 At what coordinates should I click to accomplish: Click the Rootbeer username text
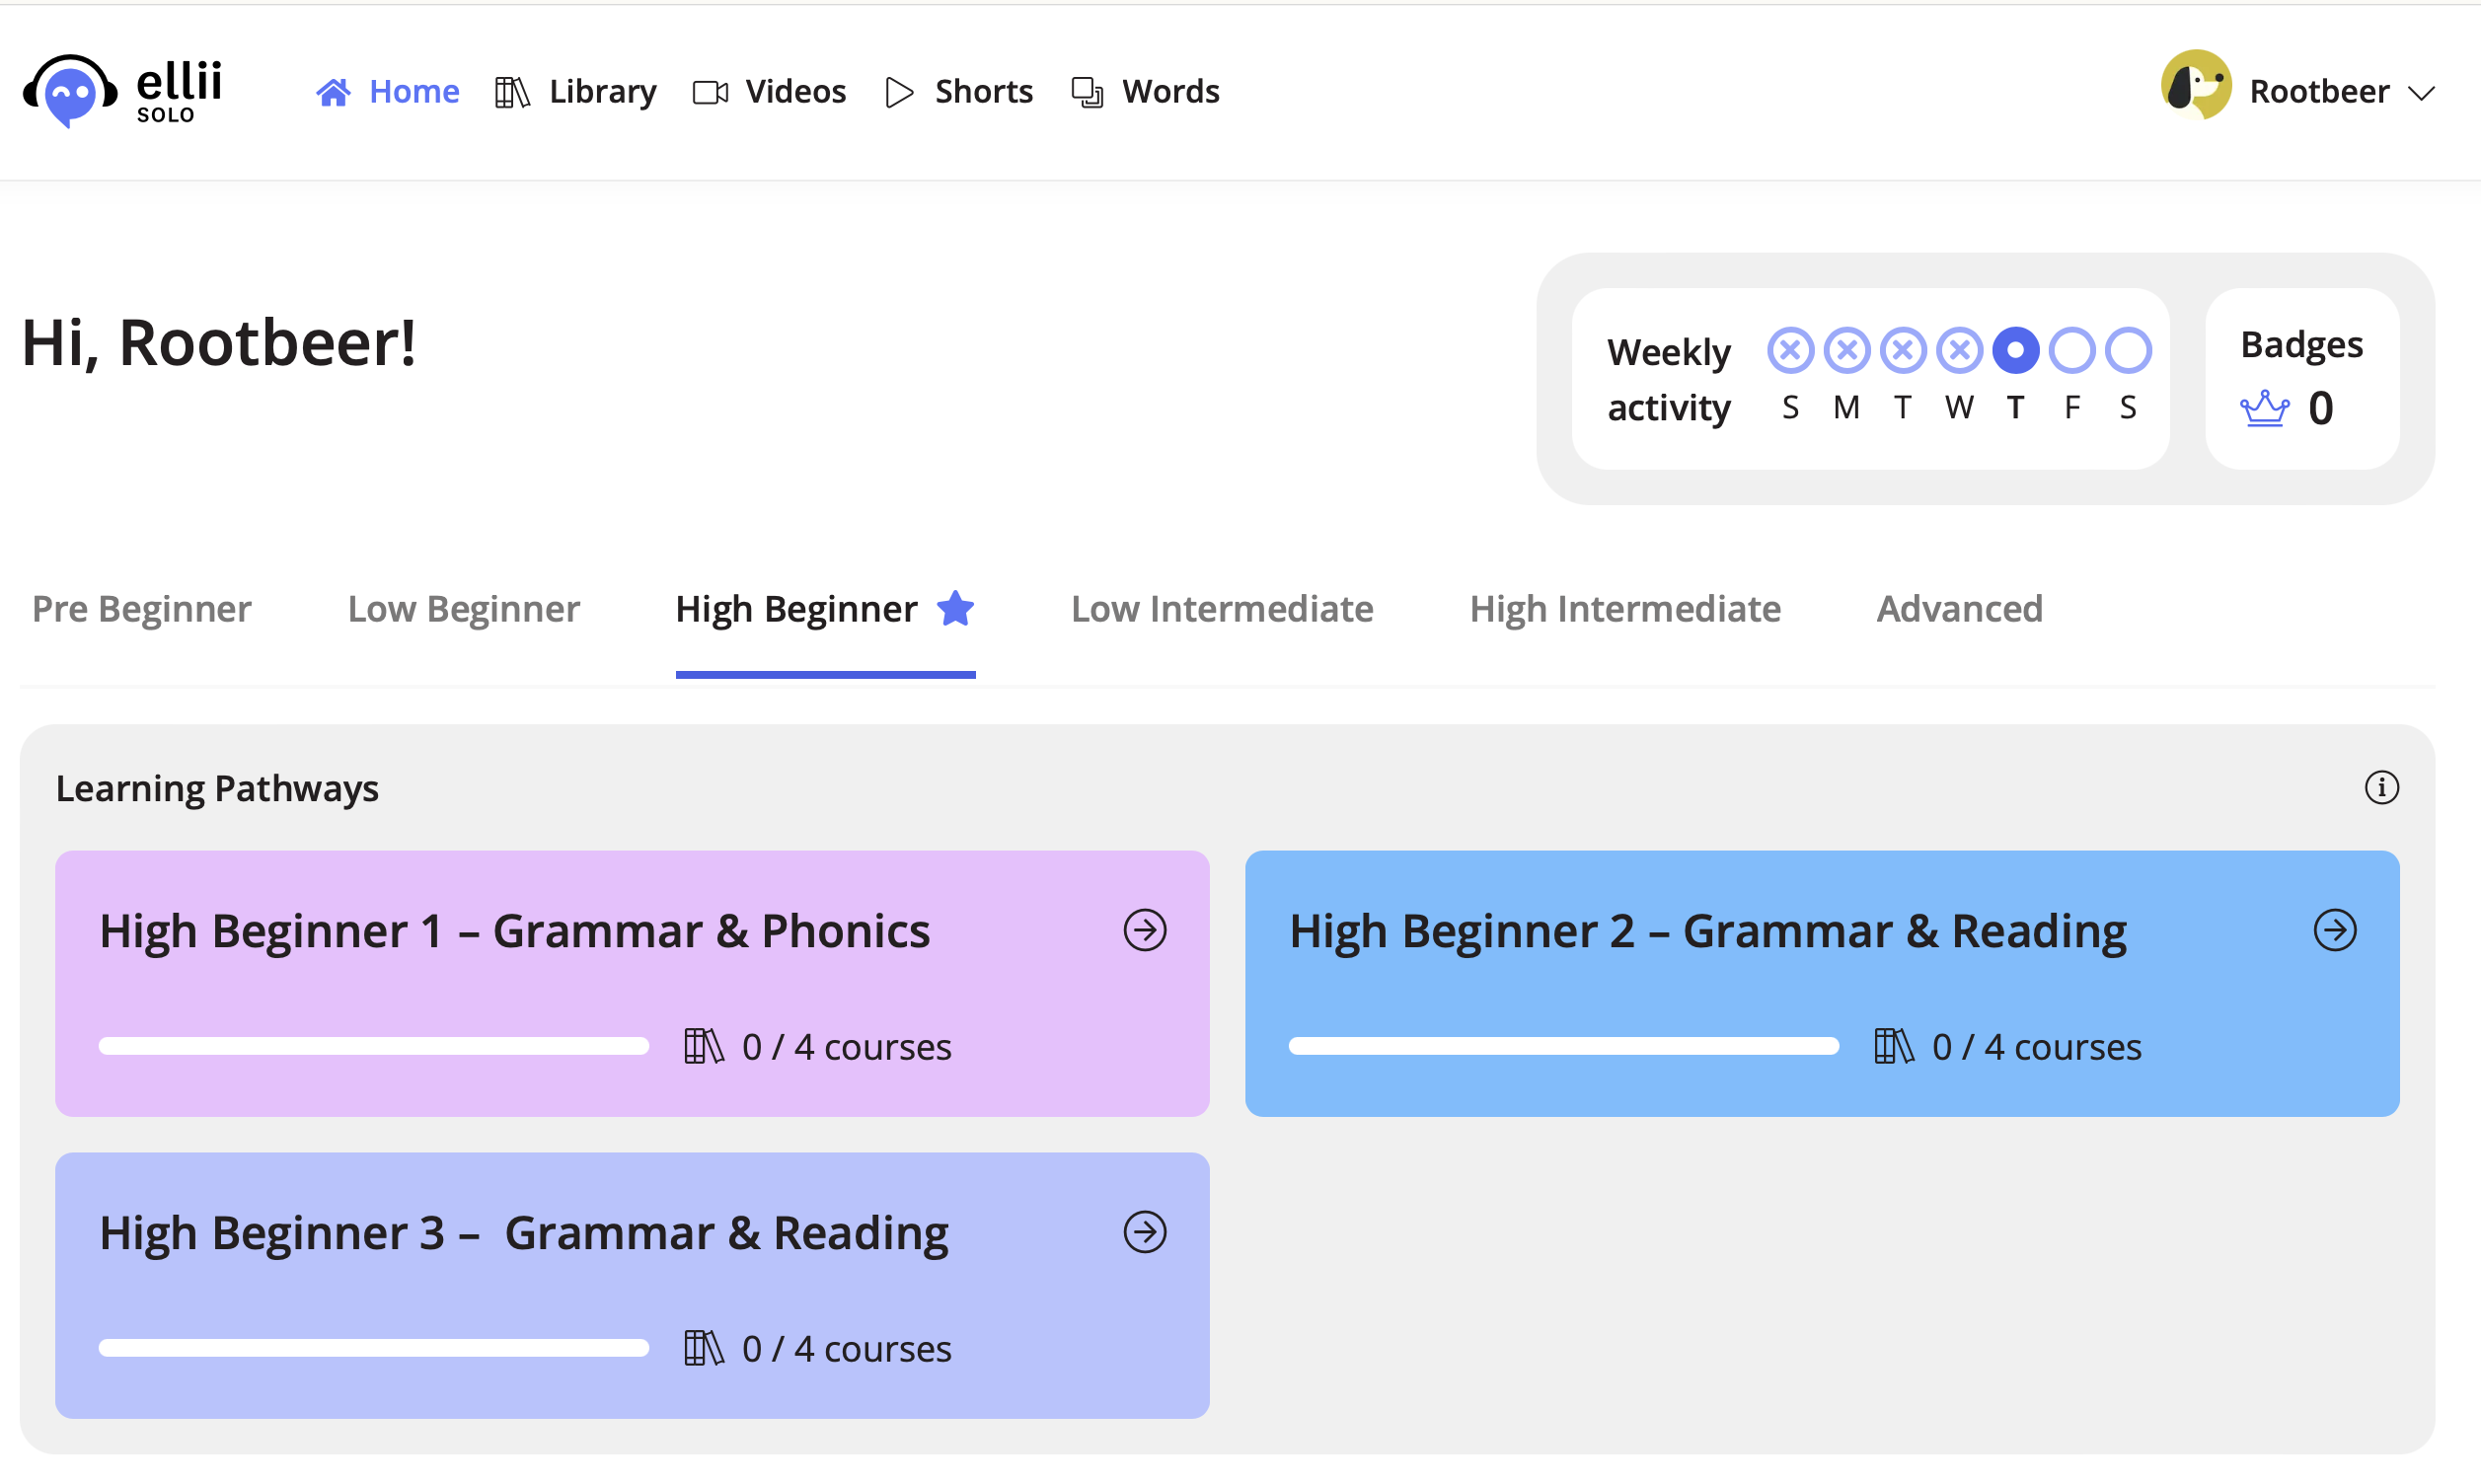(x=2319, y=92)
